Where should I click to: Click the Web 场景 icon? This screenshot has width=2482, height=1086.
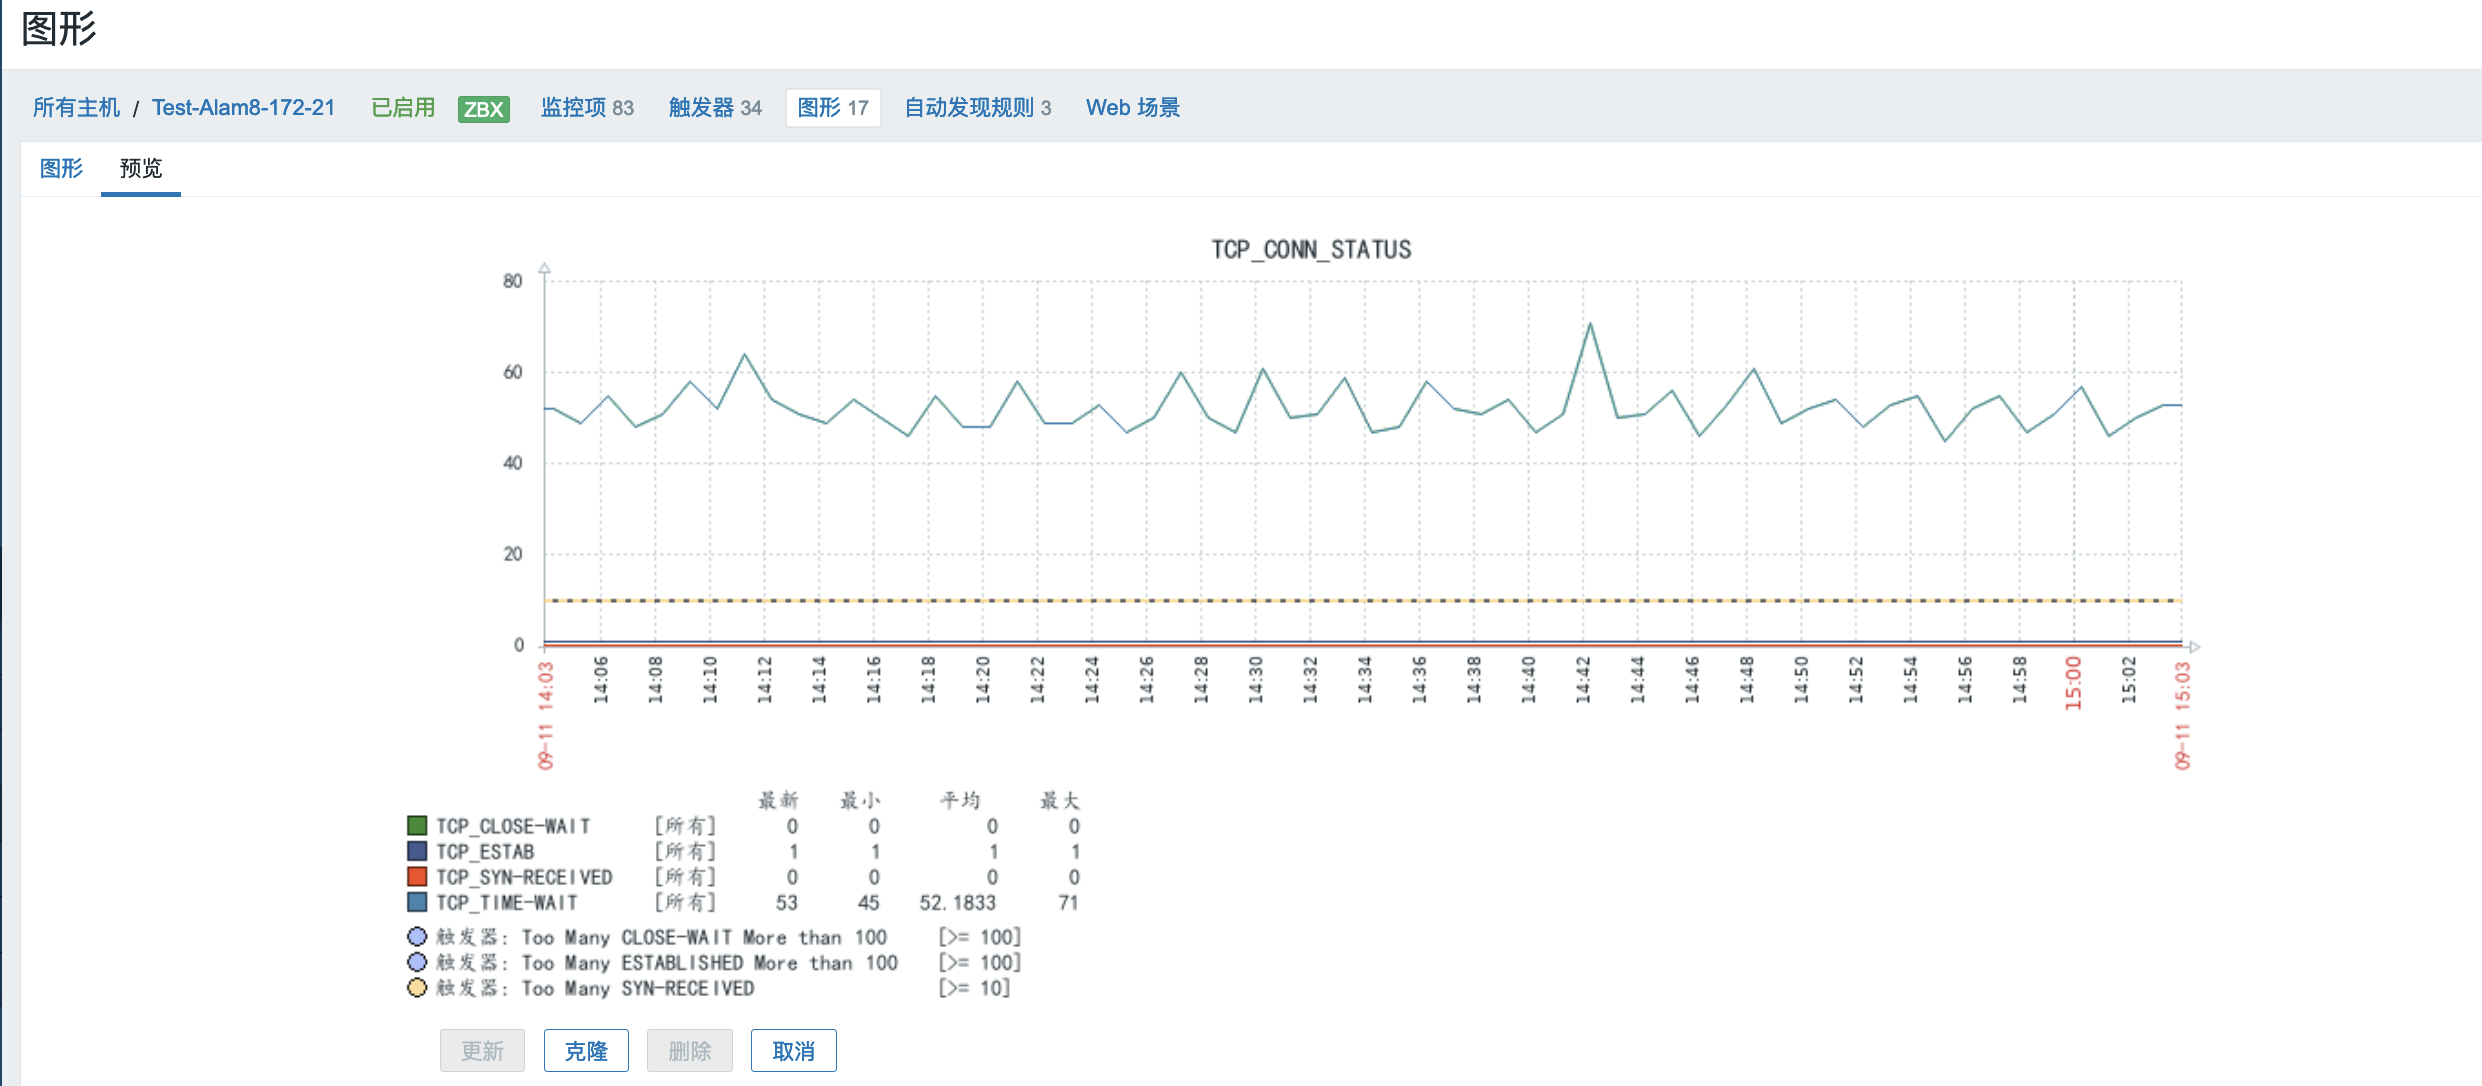point(1132,108)
